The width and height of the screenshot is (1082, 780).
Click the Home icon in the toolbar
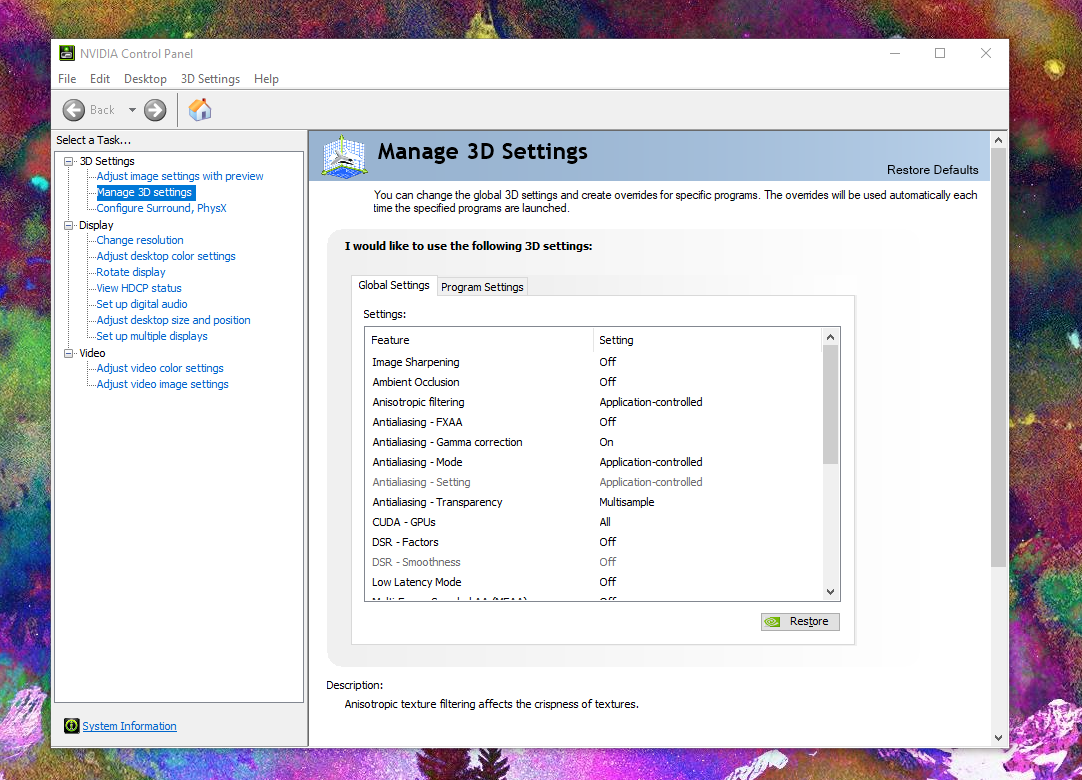click(200, 110)
